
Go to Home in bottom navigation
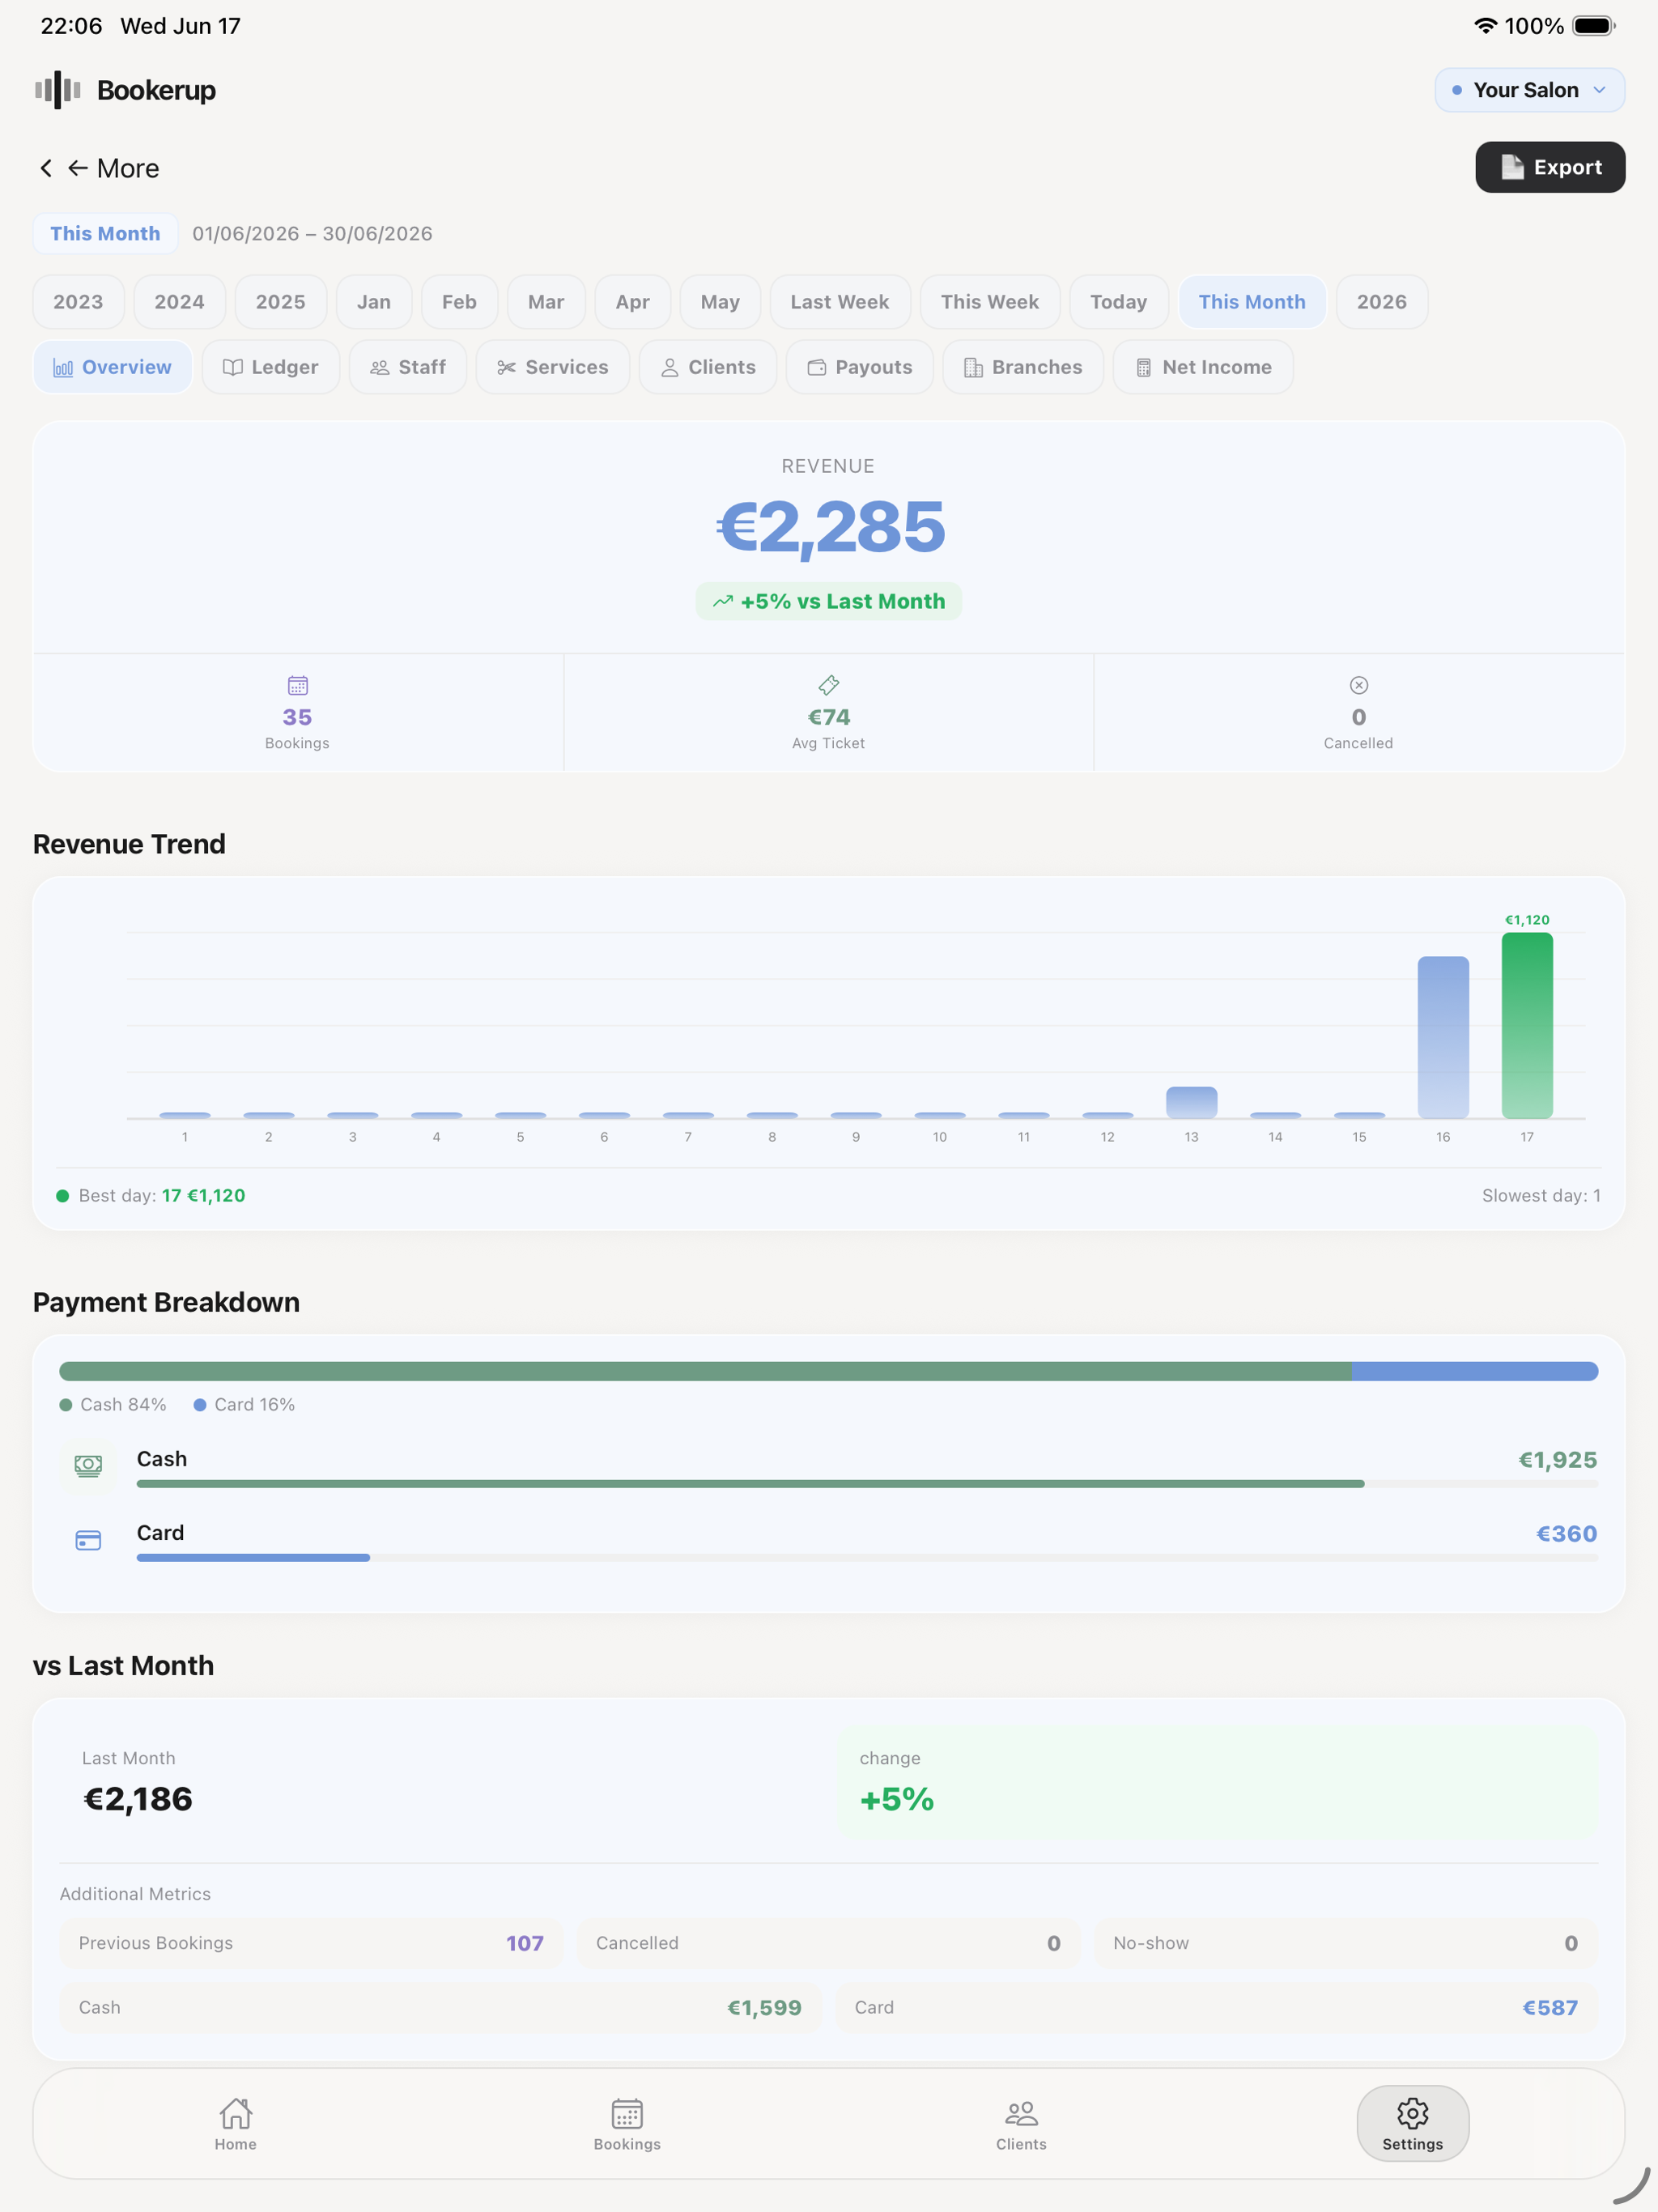click(236, 2124)
